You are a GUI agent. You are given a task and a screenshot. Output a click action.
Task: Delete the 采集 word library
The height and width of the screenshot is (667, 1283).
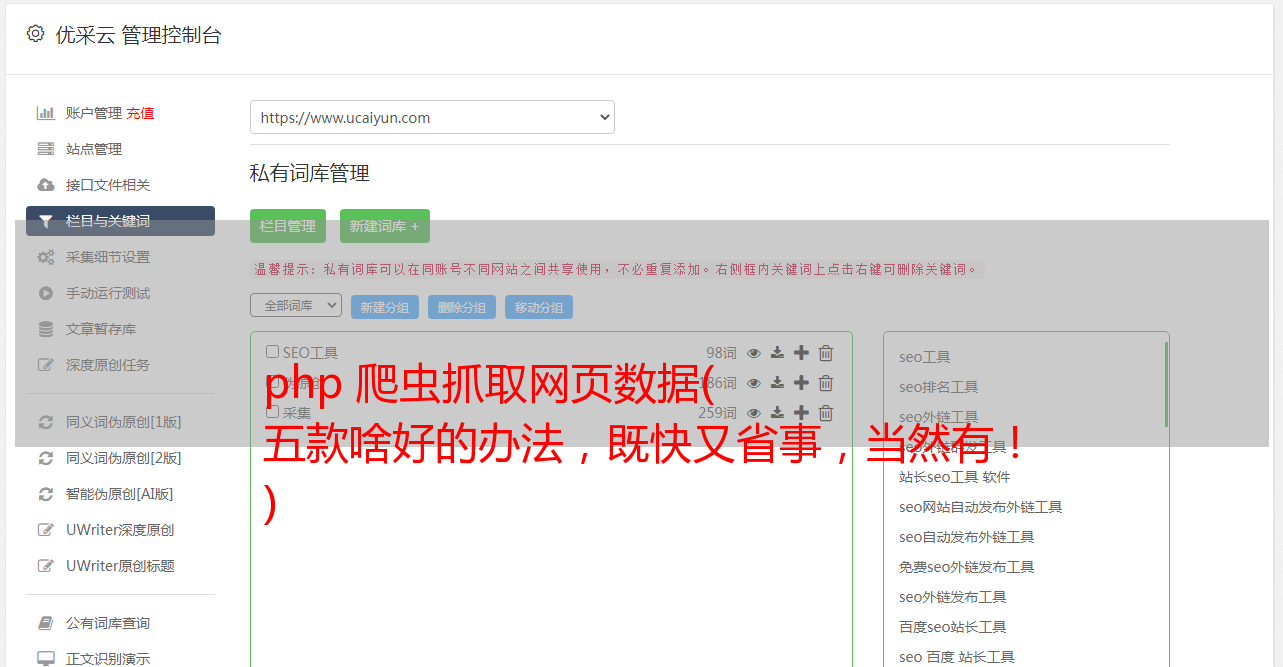coord(826,413)
